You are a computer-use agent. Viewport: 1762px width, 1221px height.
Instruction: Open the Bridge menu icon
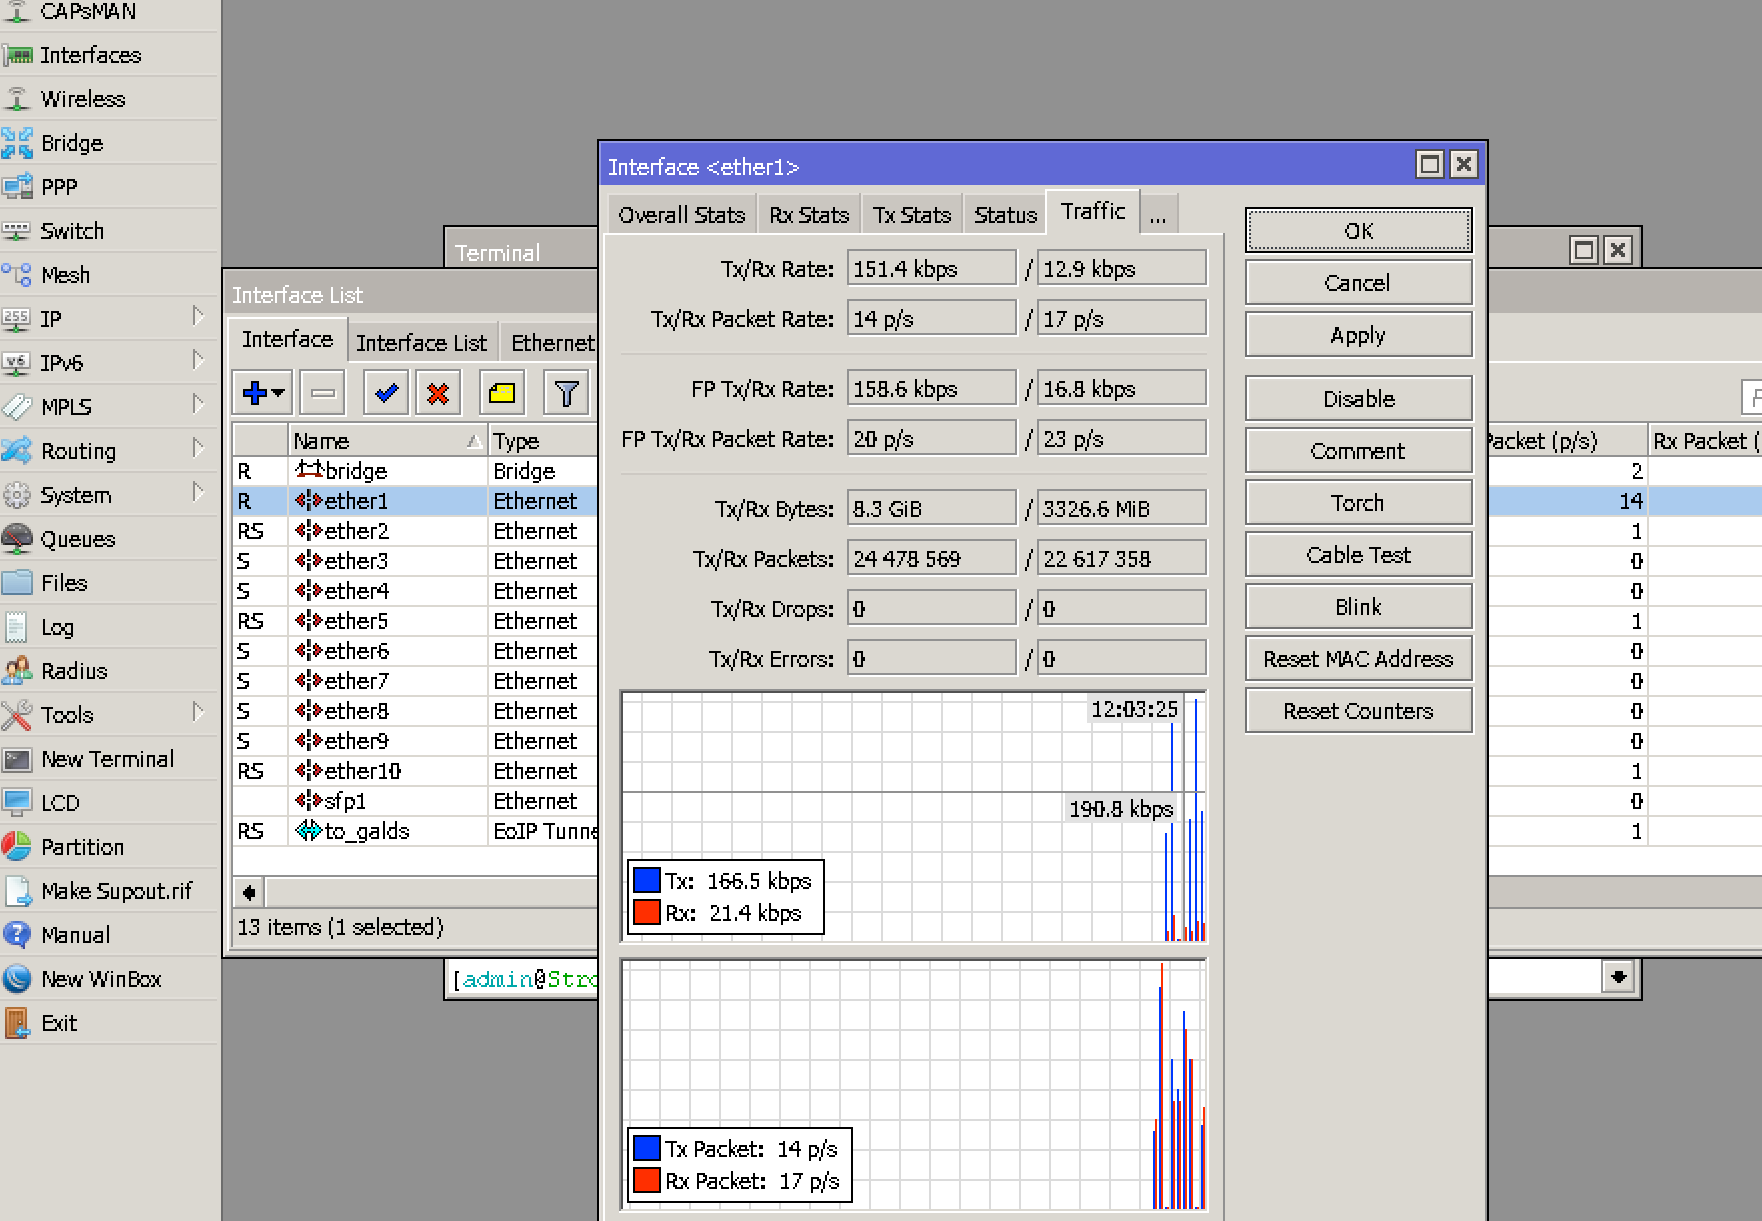coord(17,143)
